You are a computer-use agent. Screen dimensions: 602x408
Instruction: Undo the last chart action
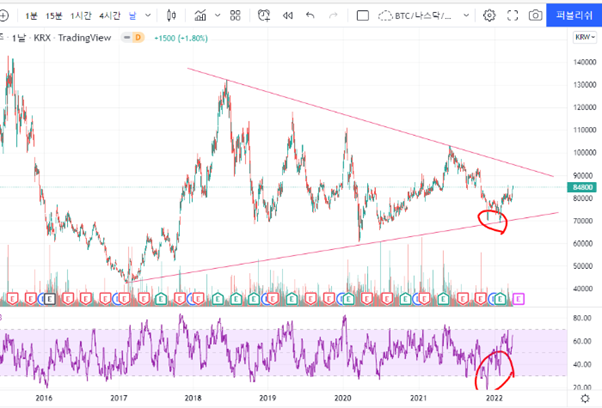click(x=309, y=15)
